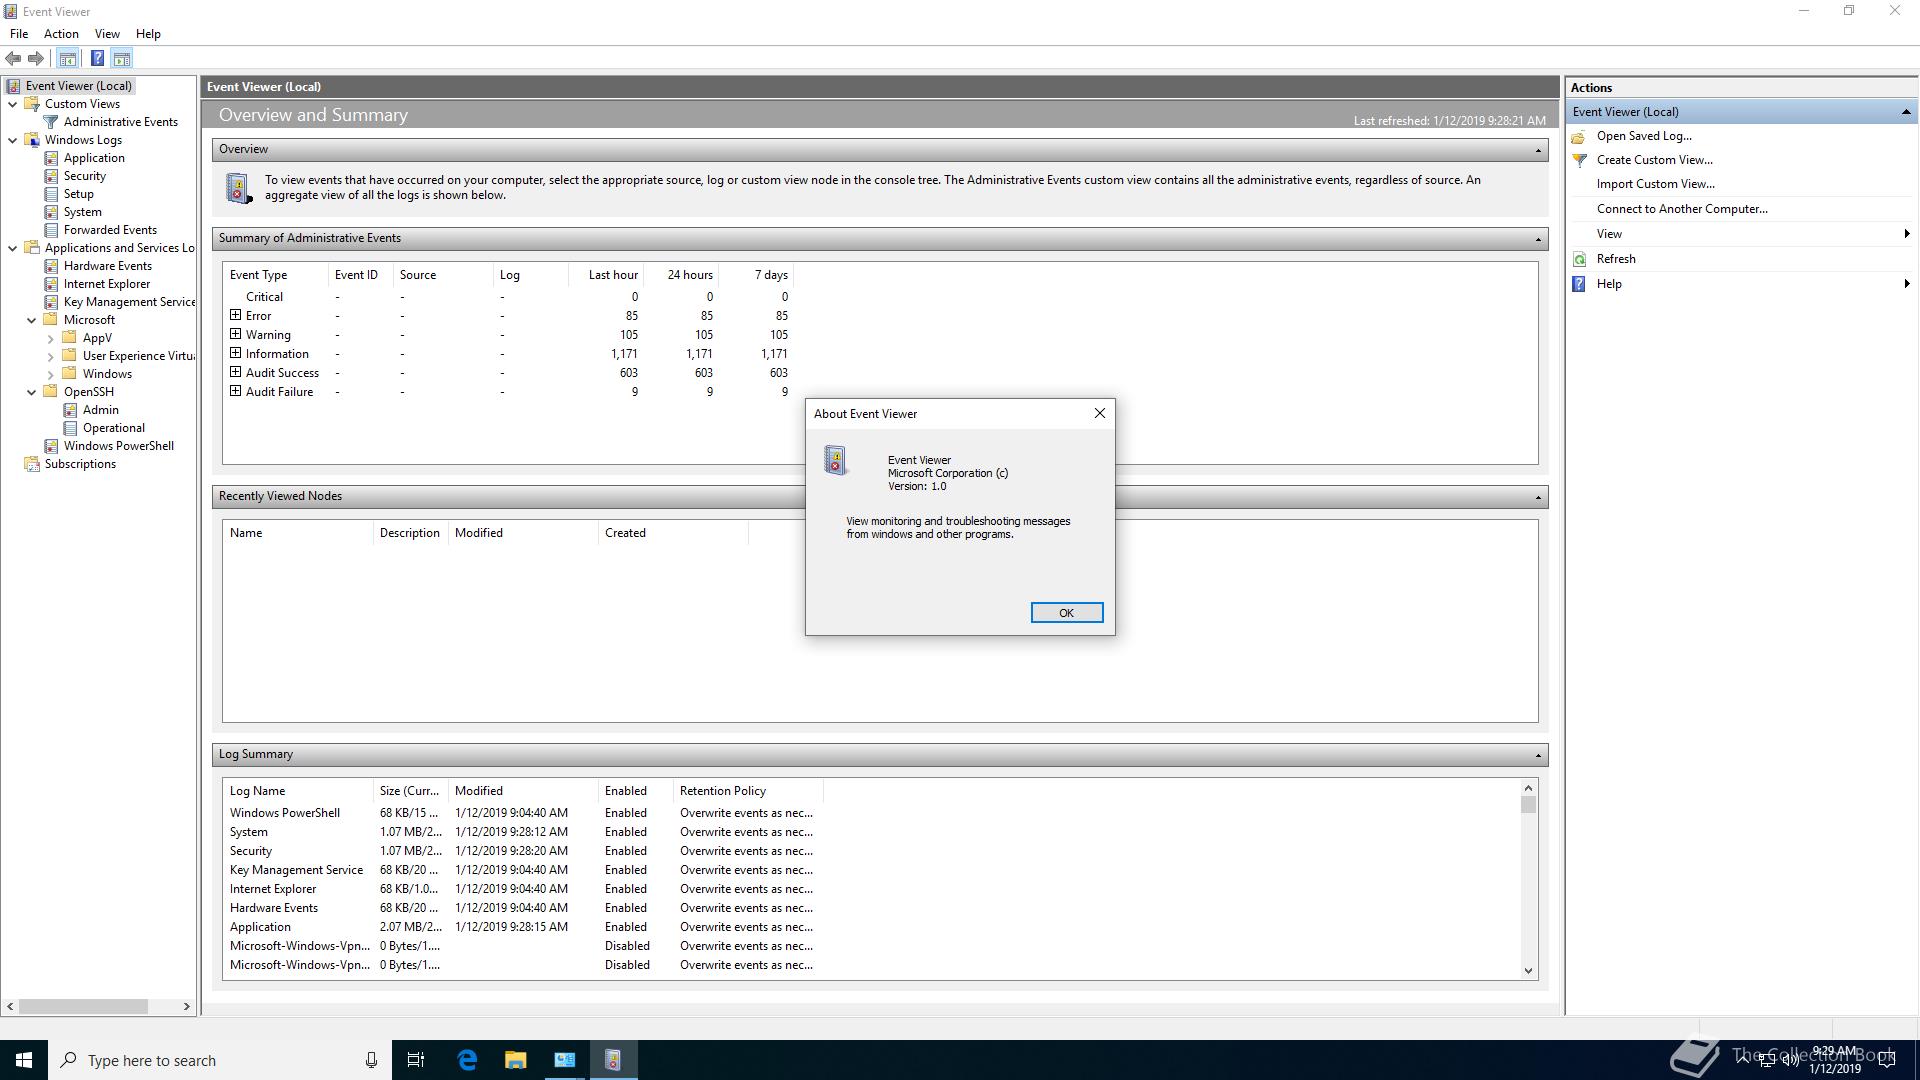Screen dimensions: 1920x1080
Task: Expand the AppV folder node
Action: coord(50,338)
